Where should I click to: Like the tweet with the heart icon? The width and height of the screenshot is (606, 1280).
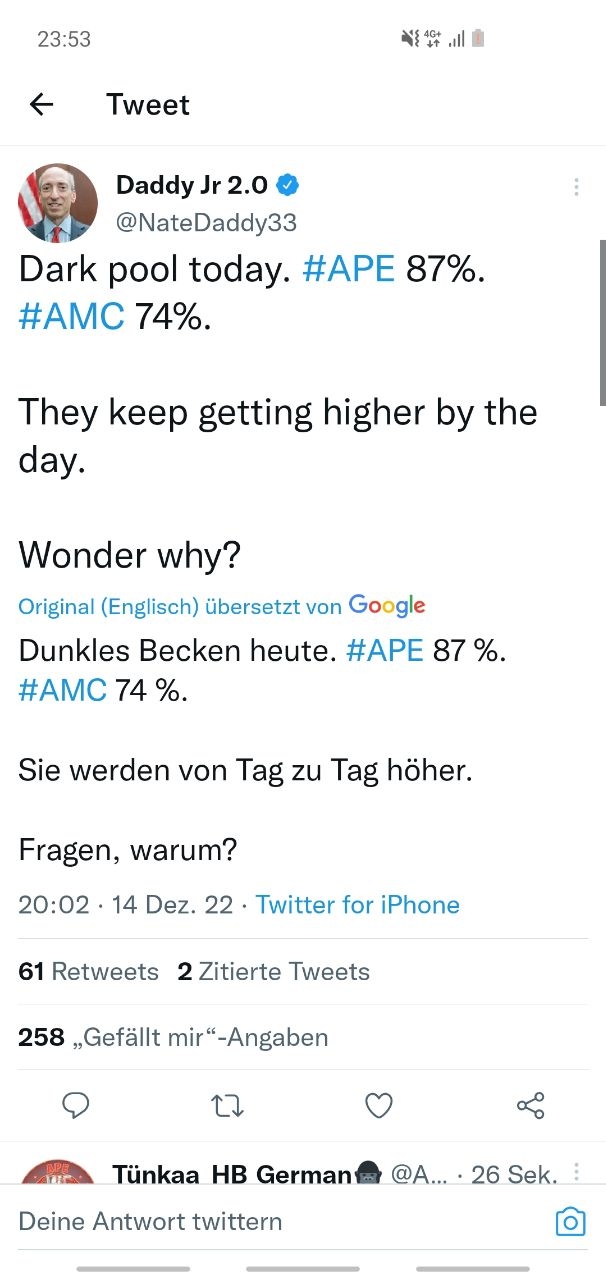pyautogui.click(x=379, y=1105)
